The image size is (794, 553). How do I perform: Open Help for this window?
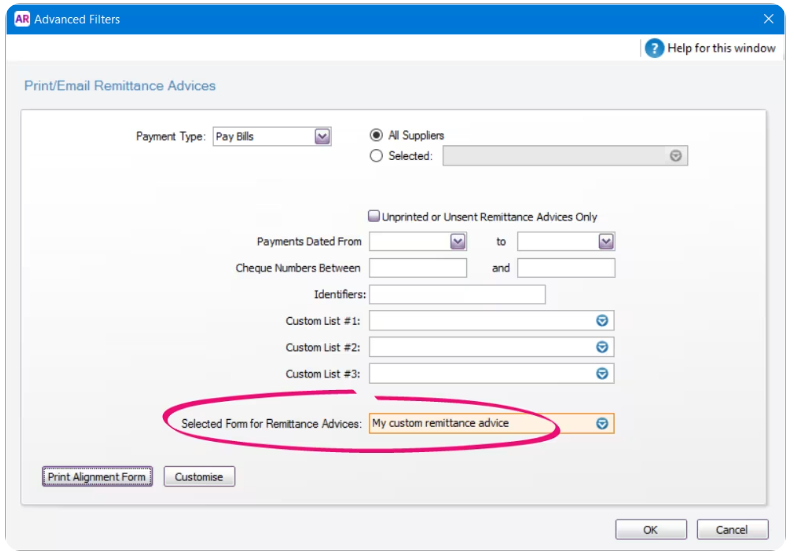coord(720,48)
